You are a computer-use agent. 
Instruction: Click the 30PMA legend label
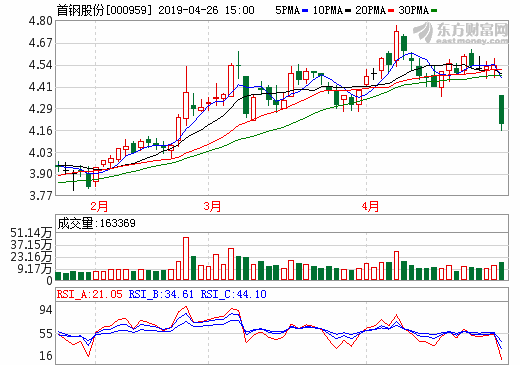[413, 10]
